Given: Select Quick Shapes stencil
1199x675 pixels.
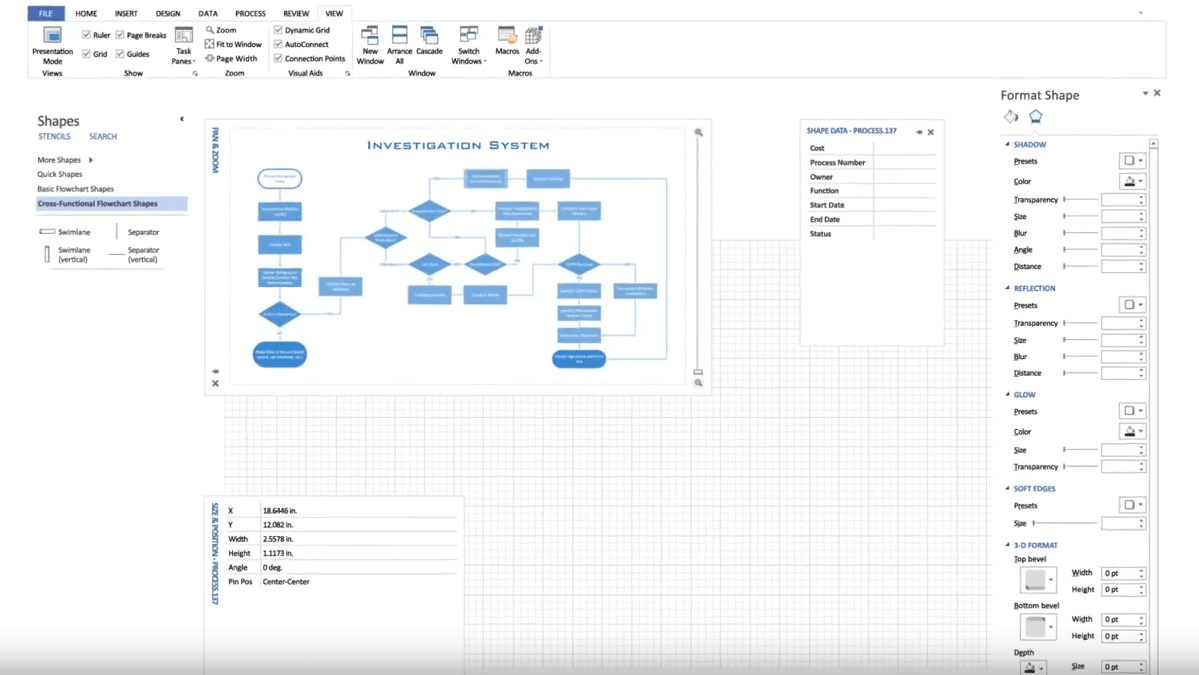Looking at the screenshot, I should pos(60,174).
